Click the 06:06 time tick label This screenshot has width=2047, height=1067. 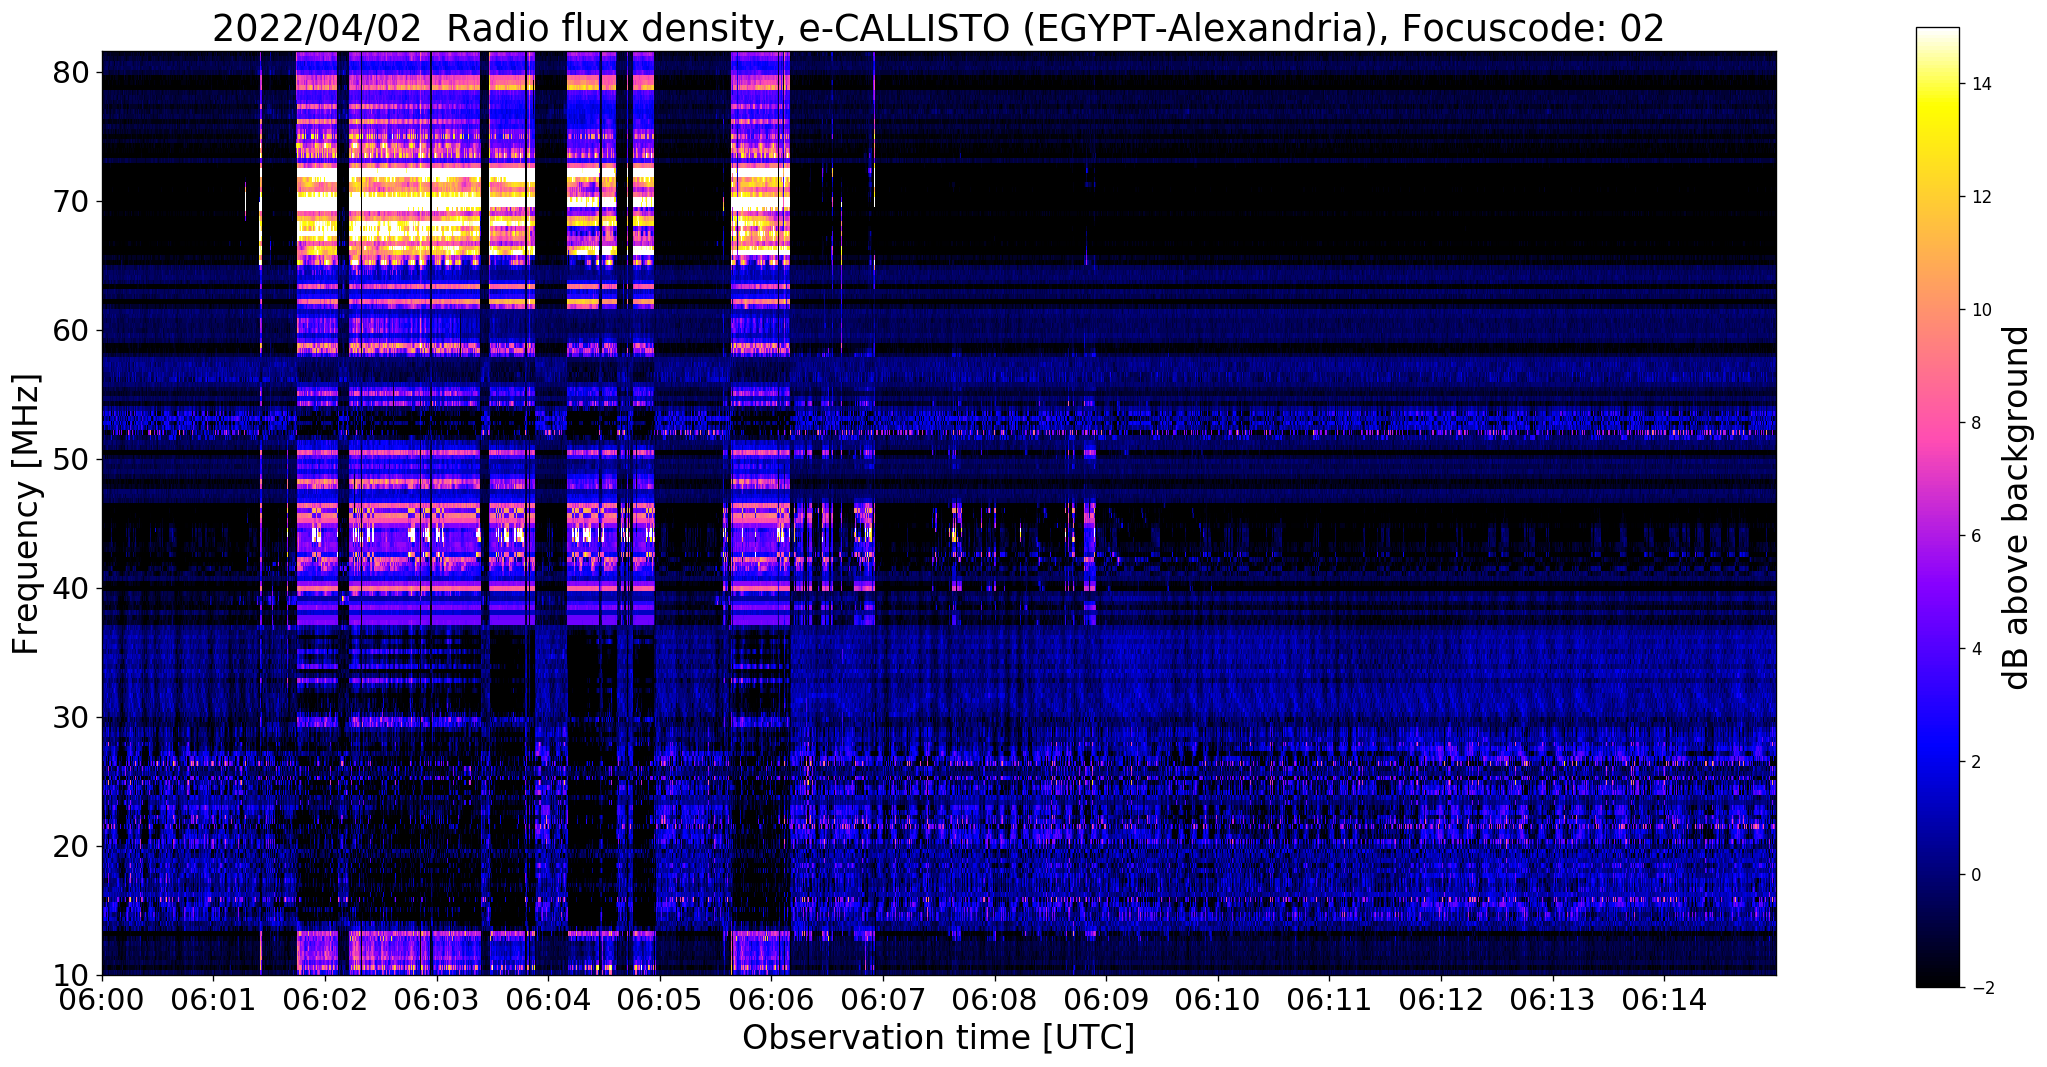click(x=771, y=999)
